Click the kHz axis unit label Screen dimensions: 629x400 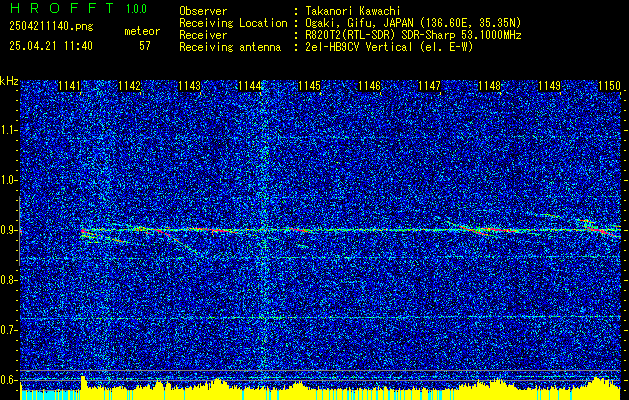9,82
